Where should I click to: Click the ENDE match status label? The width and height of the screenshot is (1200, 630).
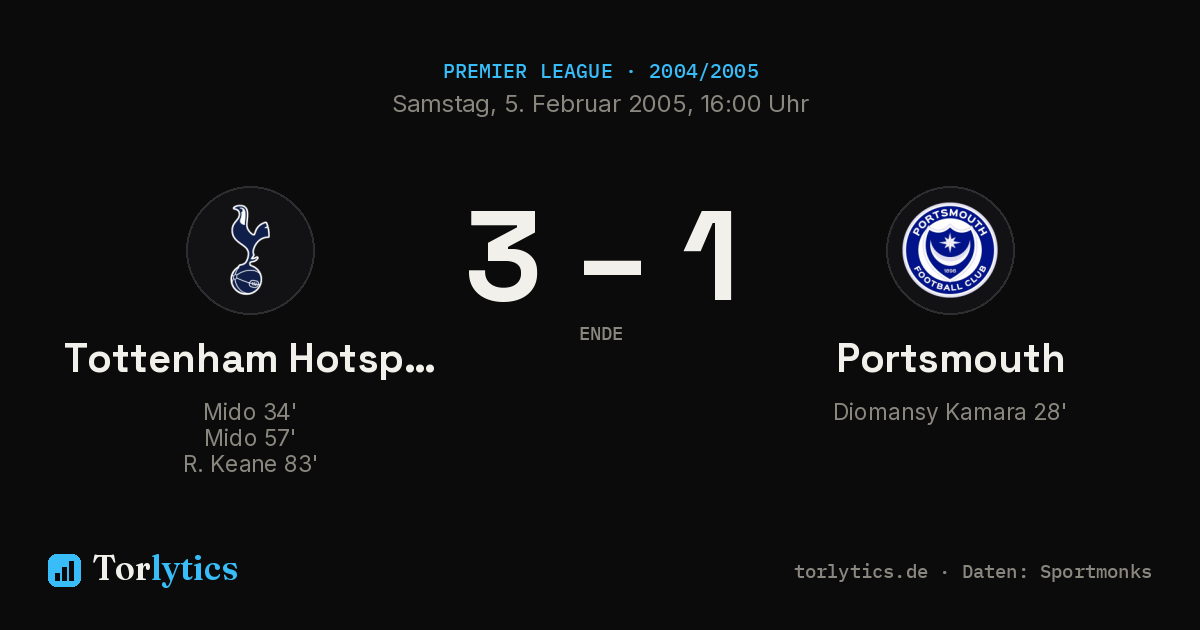pos(601,334)
